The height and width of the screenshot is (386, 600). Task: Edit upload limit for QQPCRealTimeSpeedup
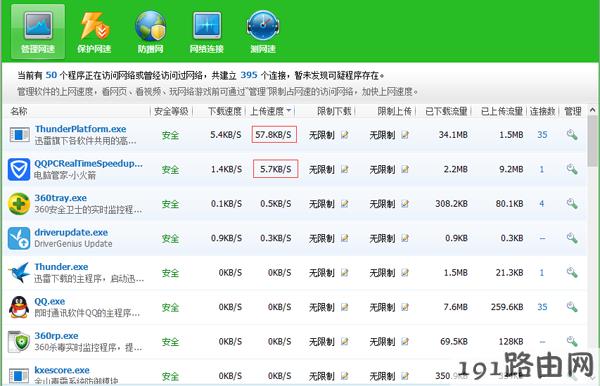[x=405, y=169]
